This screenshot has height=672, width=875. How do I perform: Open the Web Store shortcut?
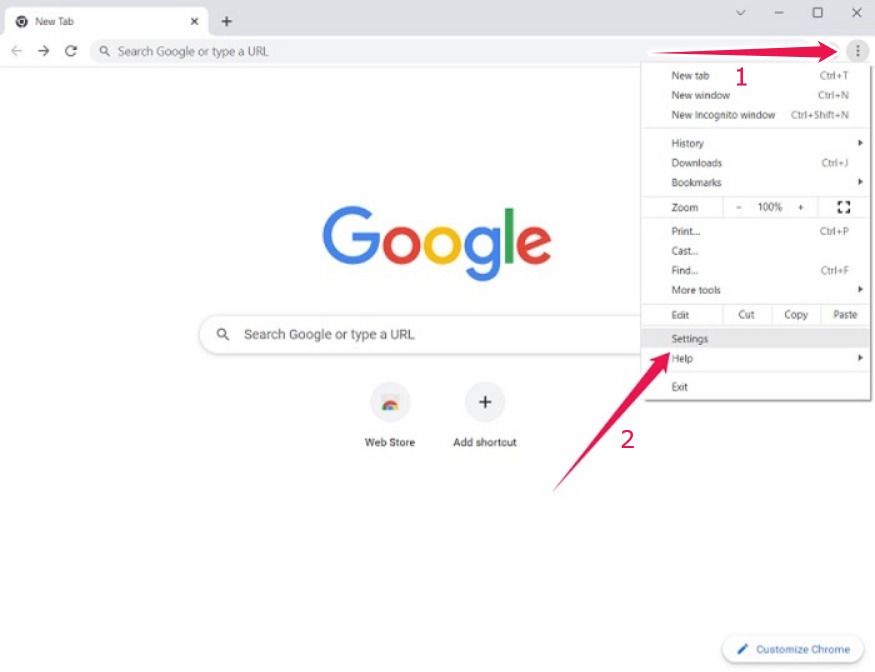pyautogui.click(x=390, y=402)
